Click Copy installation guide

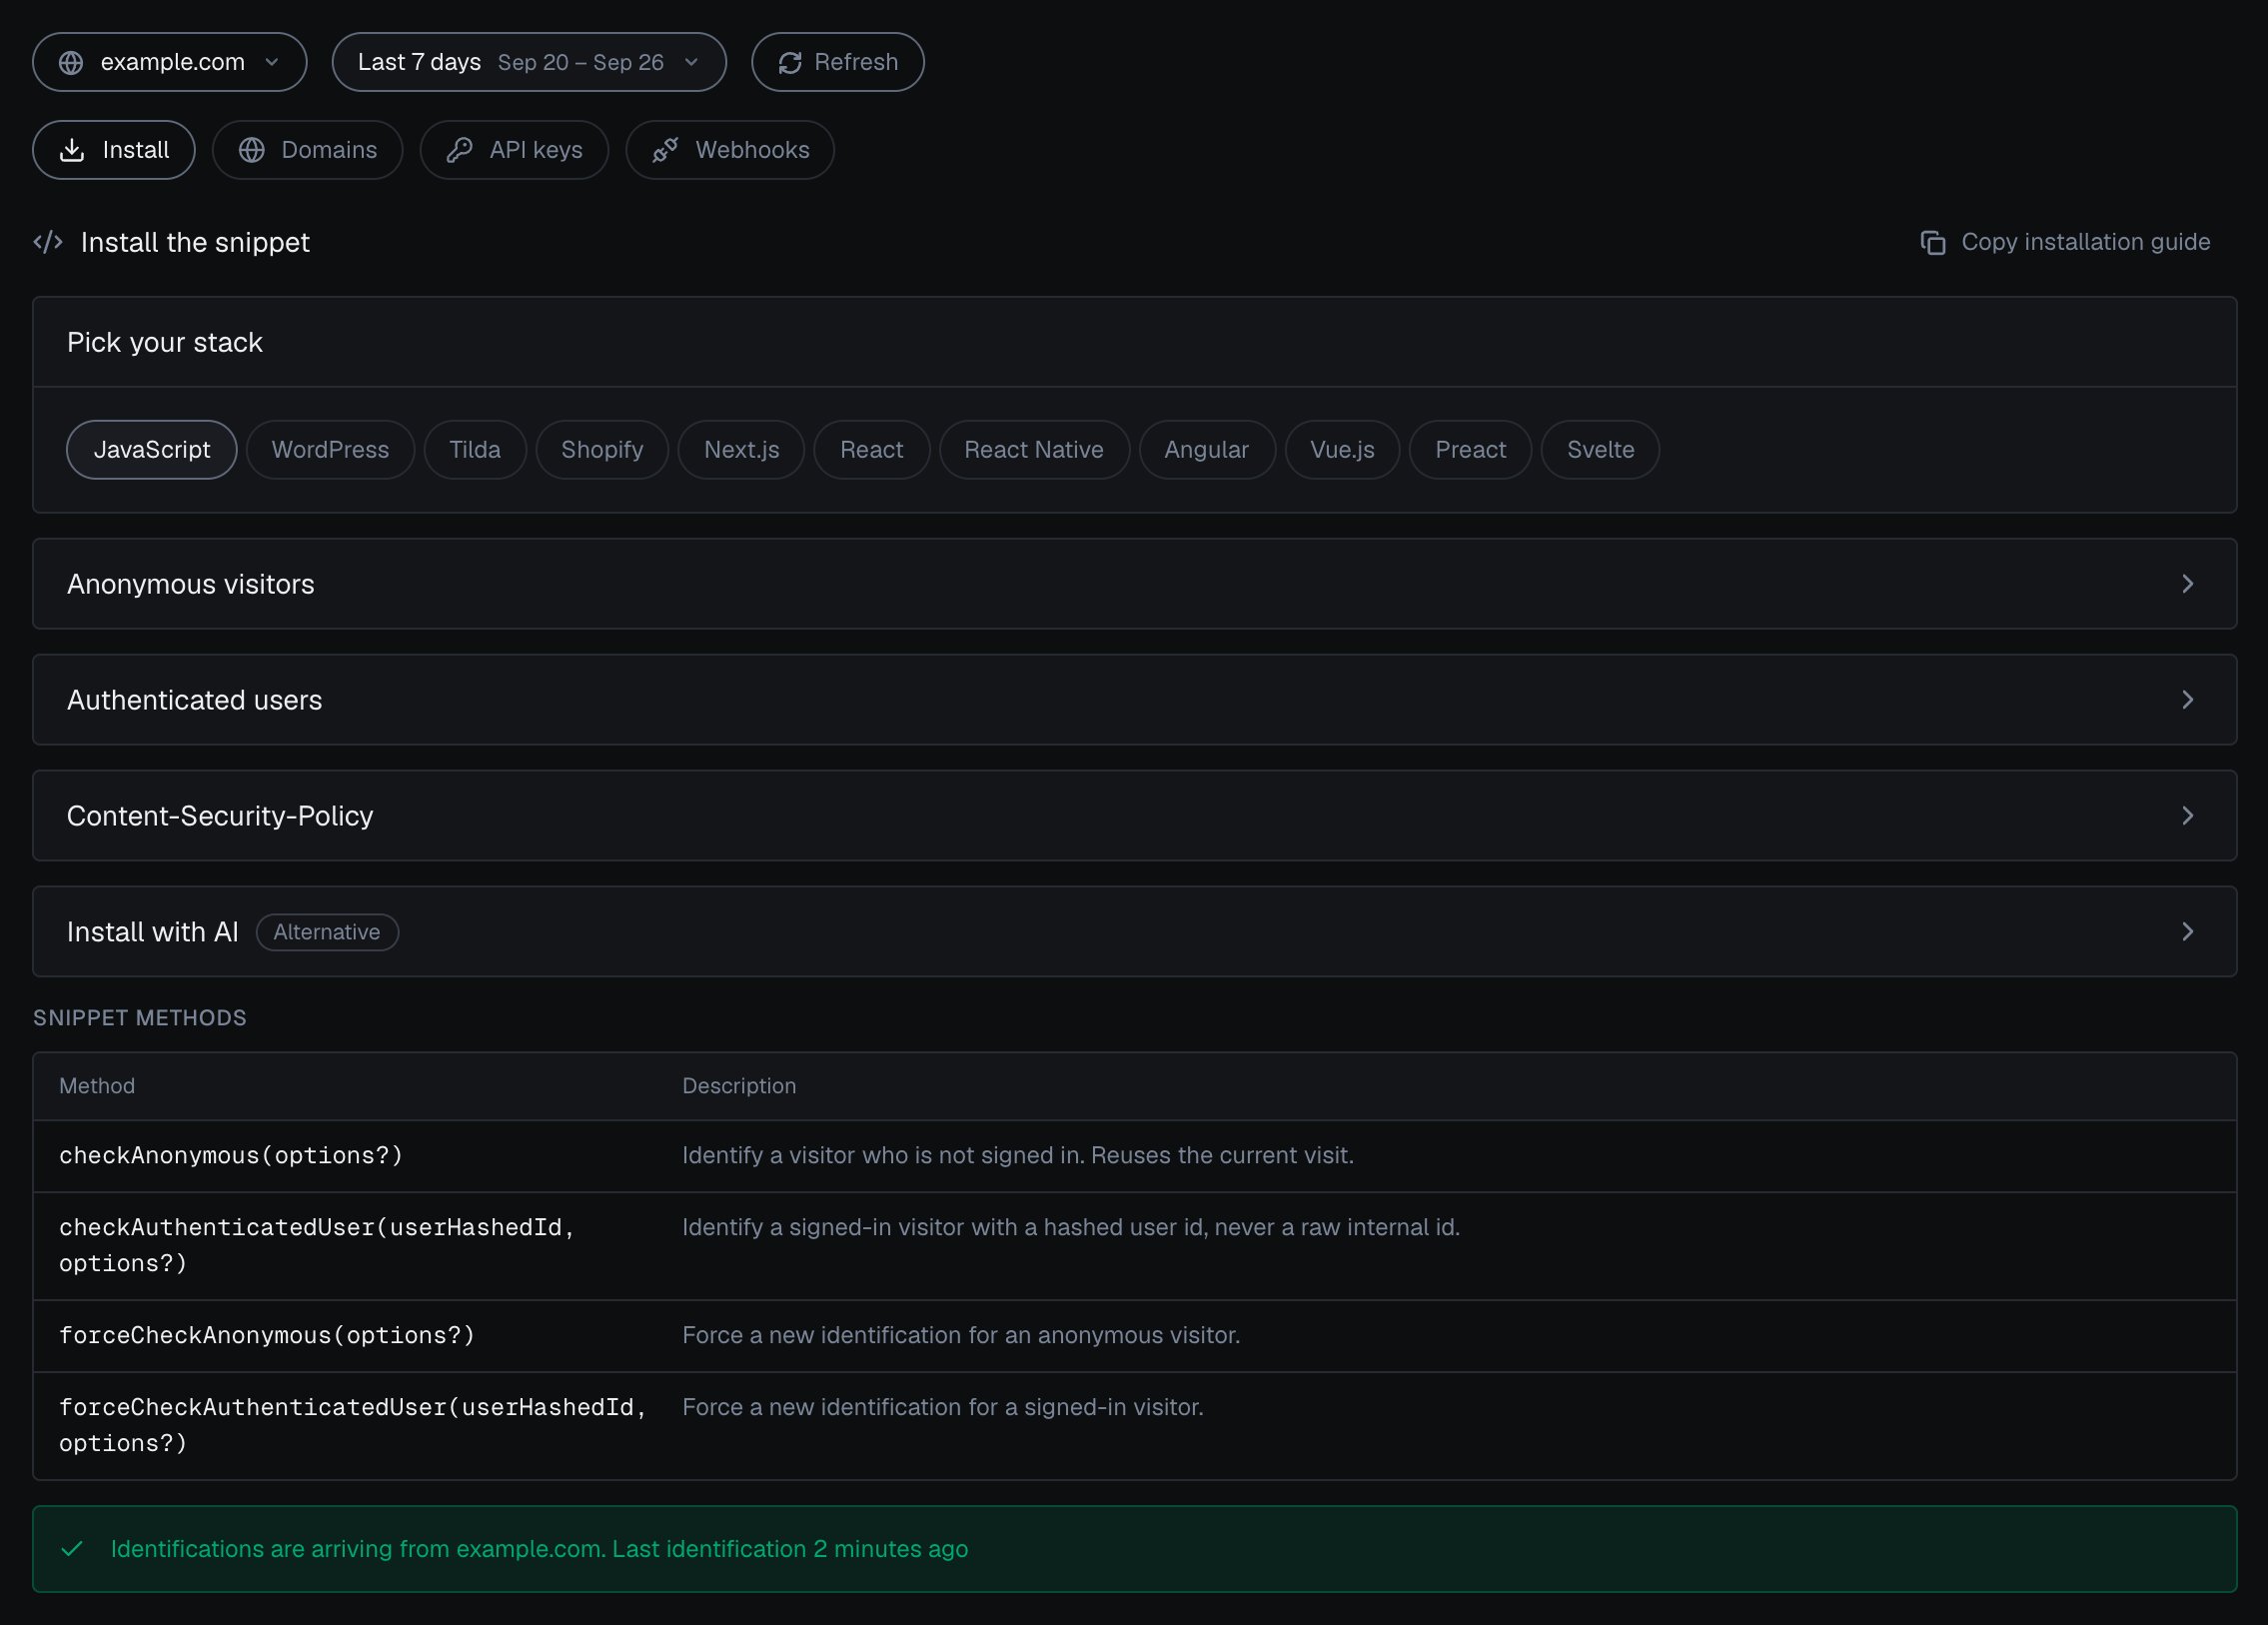tap(2065, 242)
